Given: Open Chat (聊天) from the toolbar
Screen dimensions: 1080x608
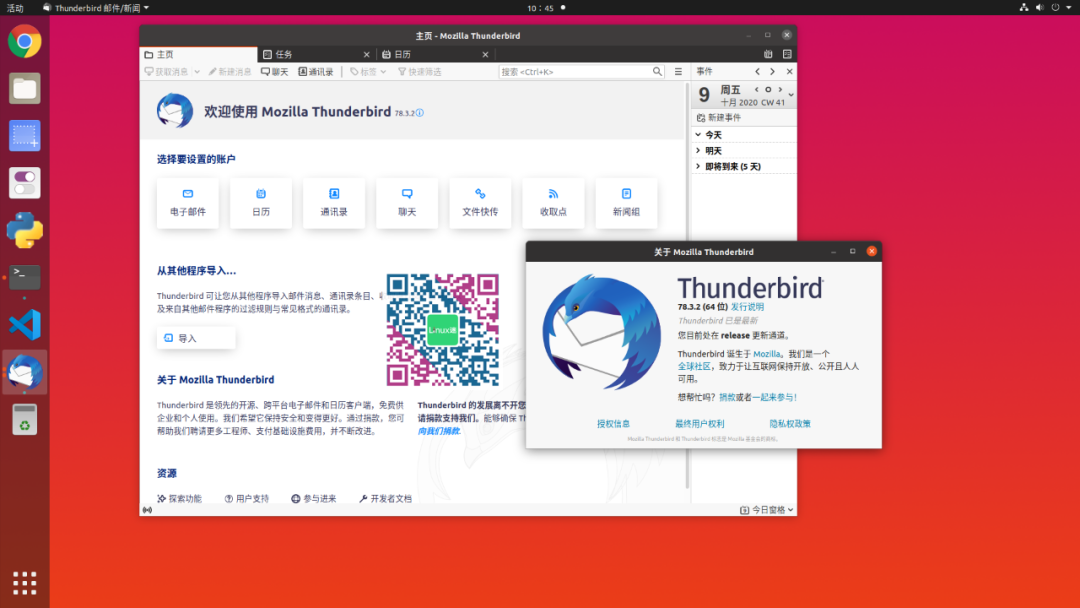Looking at the screenshot, I should pos(274,72).
